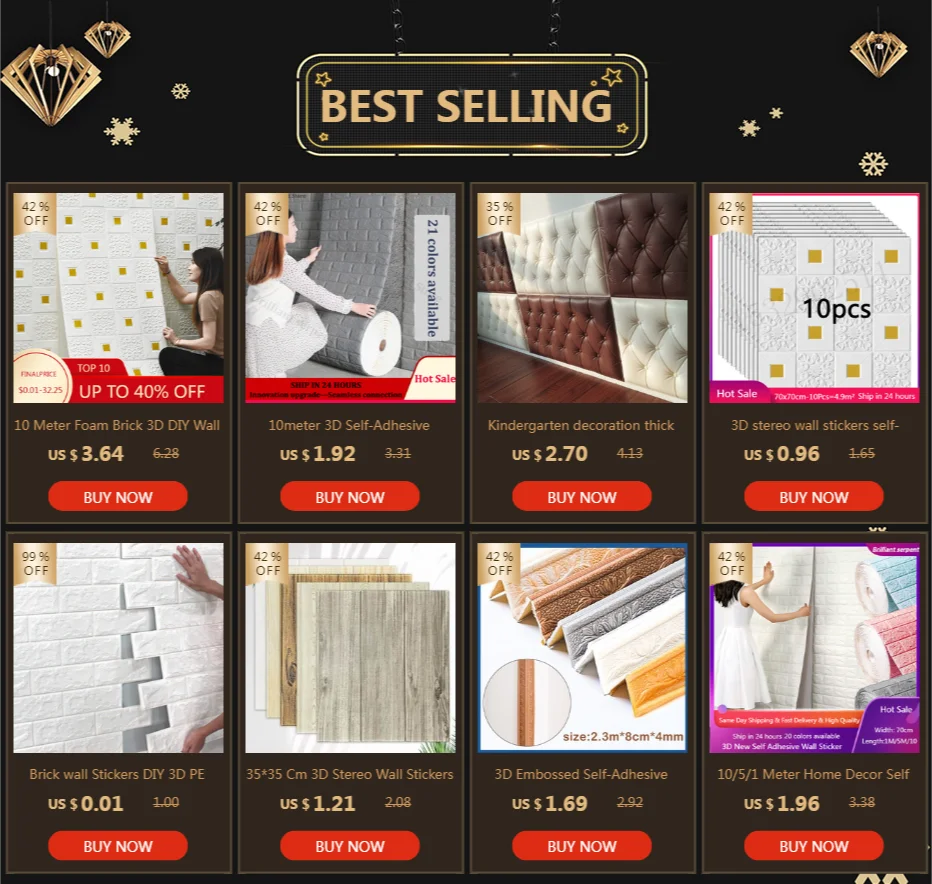Click BUY NOW for Brick wall Stickers DIY
This screenshot has height=884, width=932.
pos(118,845)
